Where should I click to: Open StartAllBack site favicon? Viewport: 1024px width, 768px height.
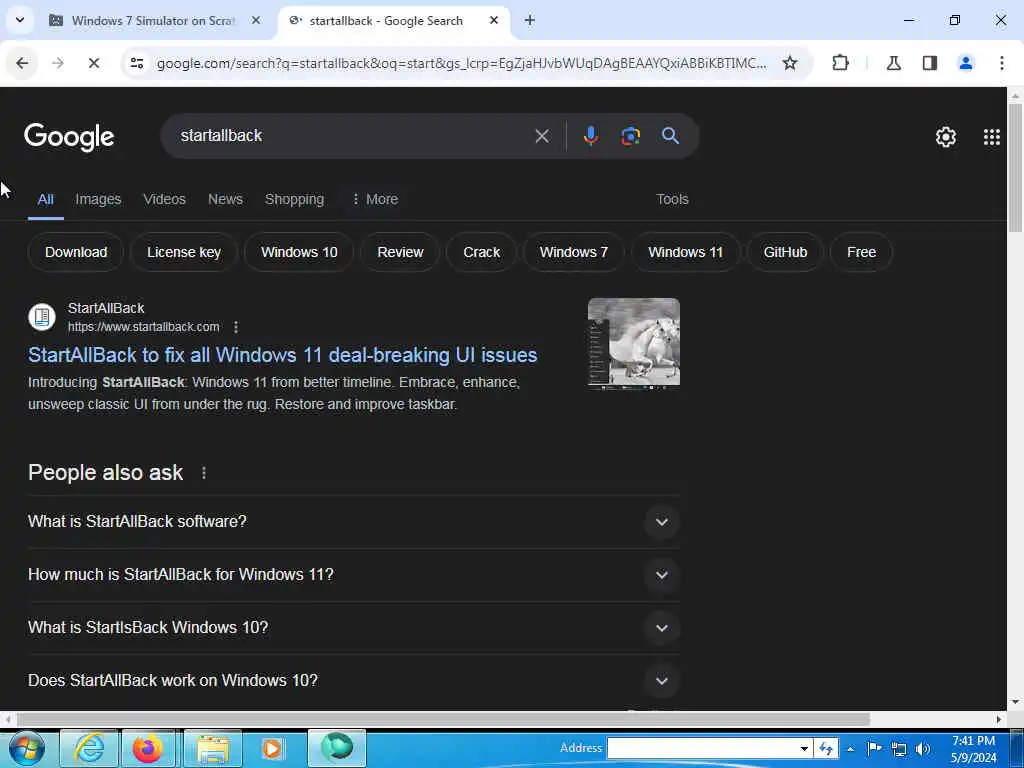click(x=42, y=317)
